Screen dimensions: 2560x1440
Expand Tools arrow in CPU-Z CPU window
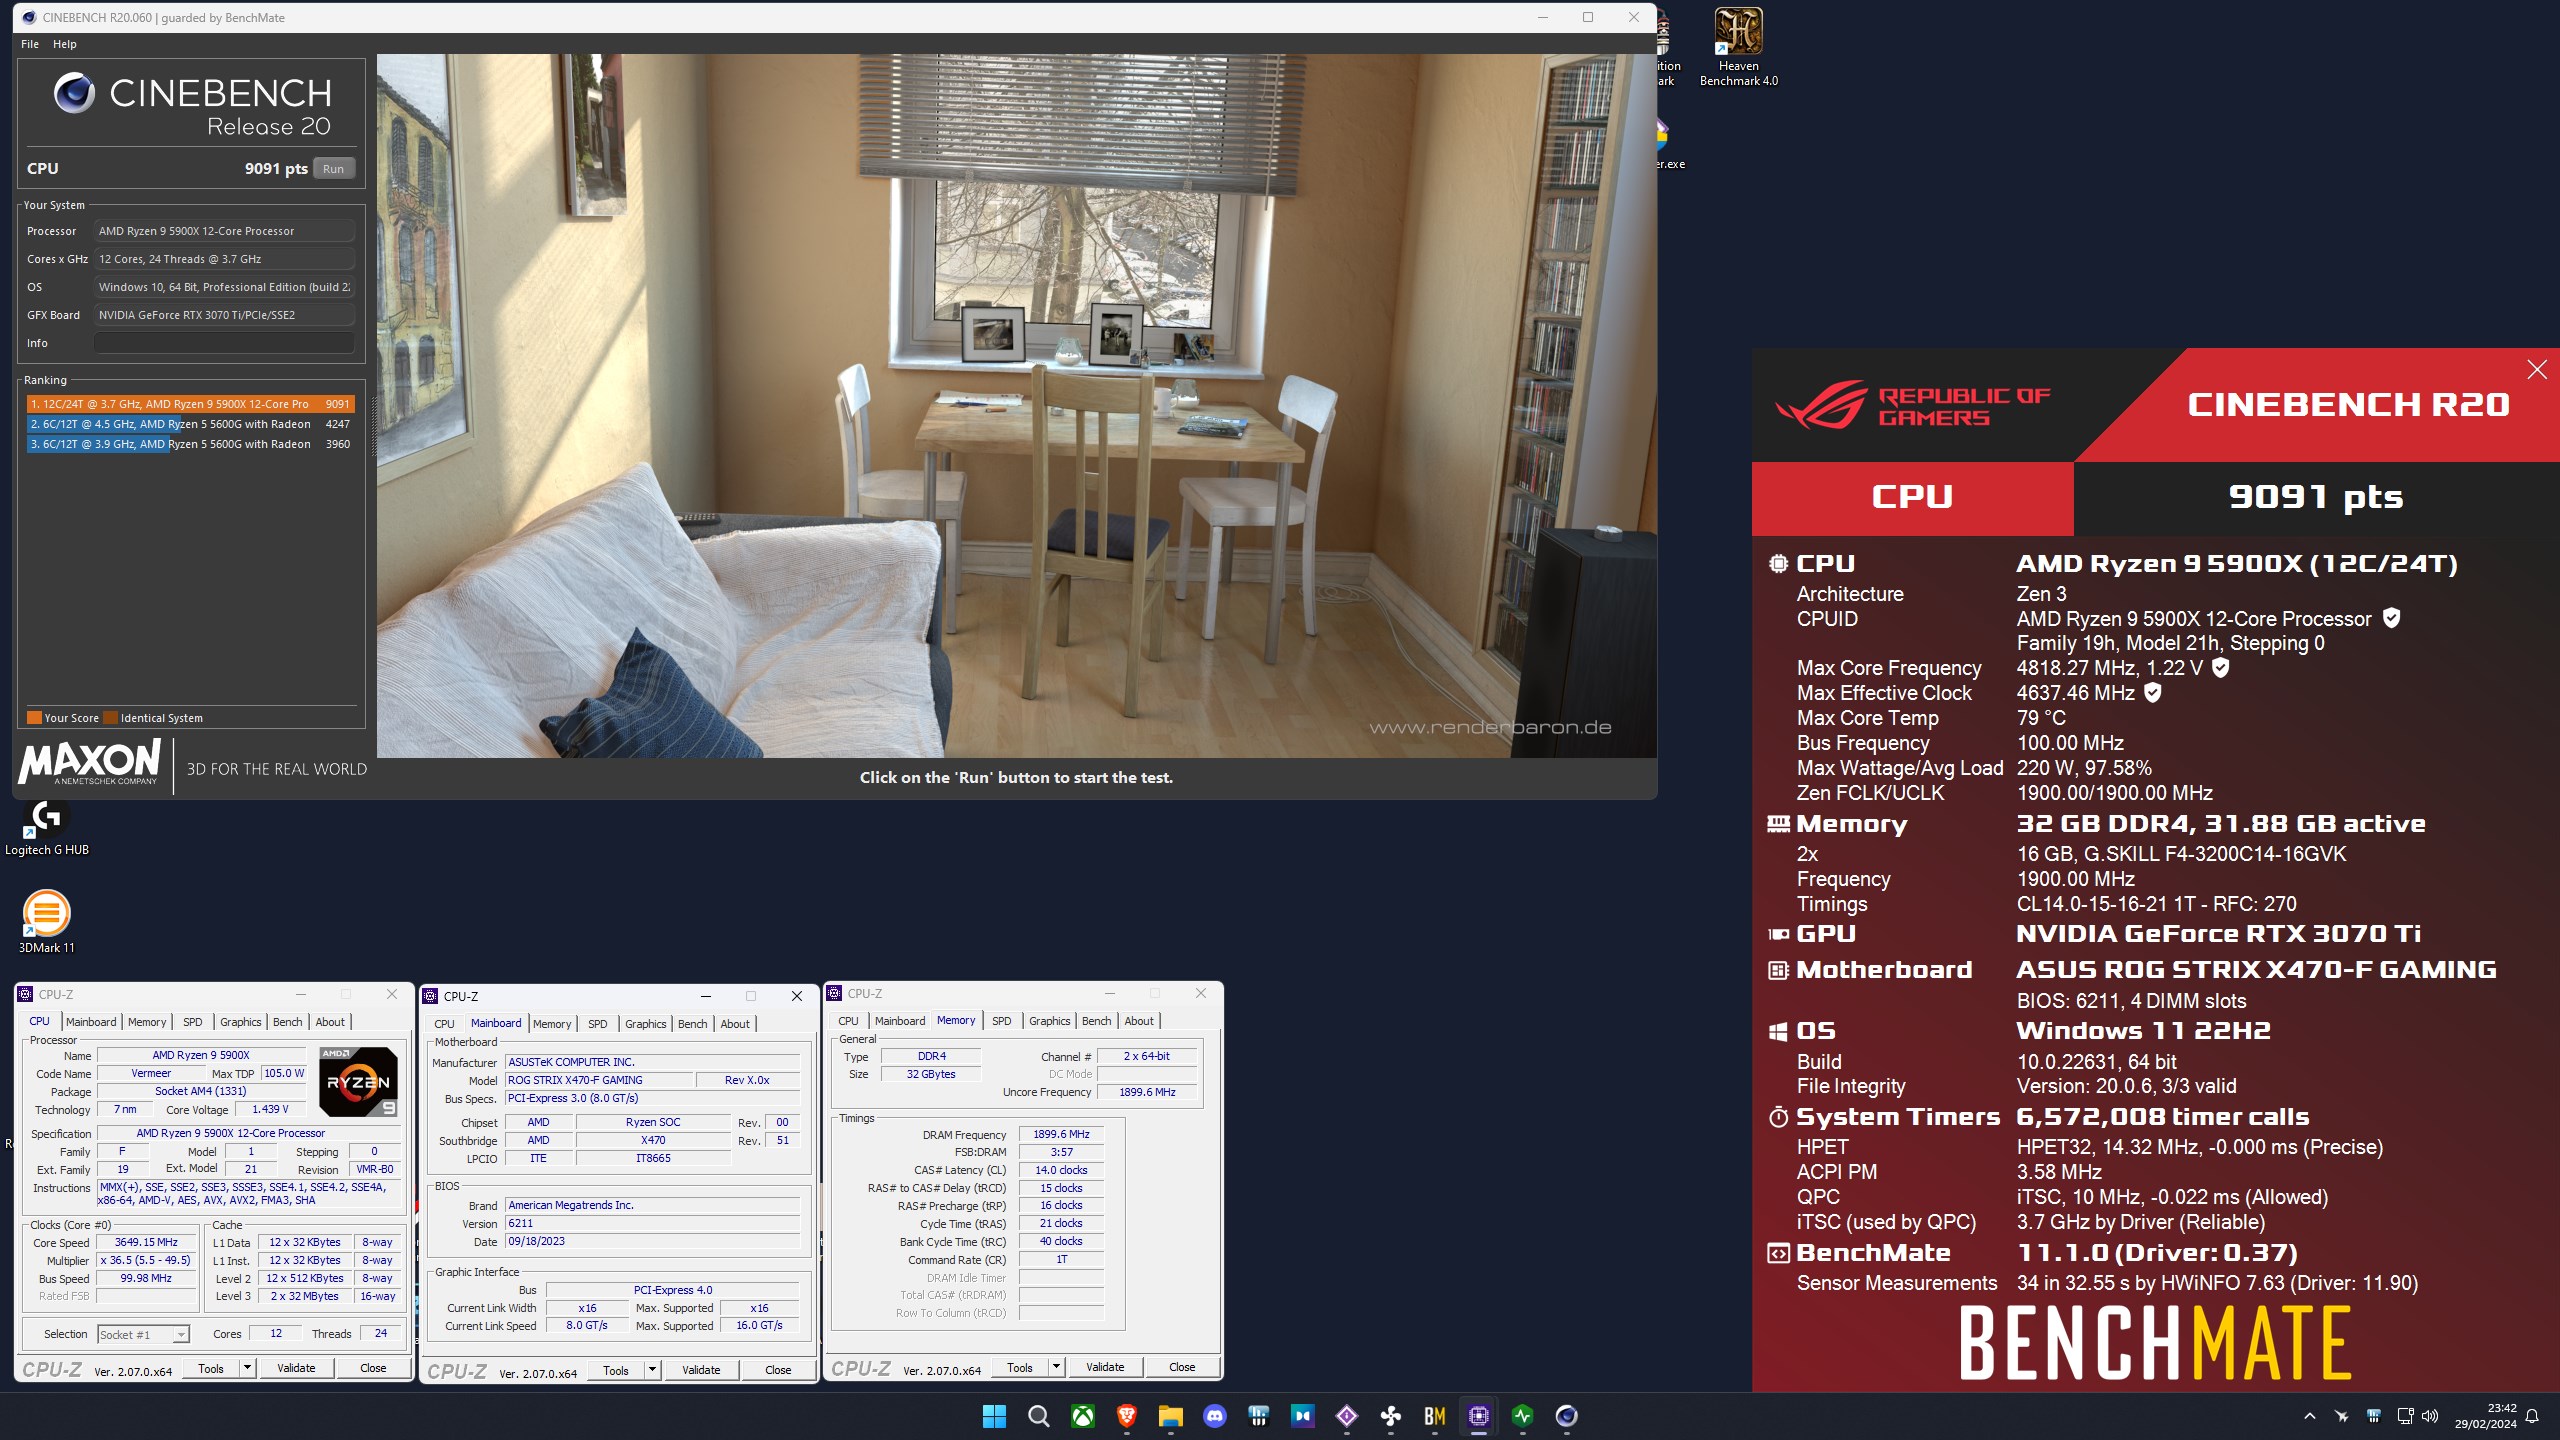click(247, 1368)
